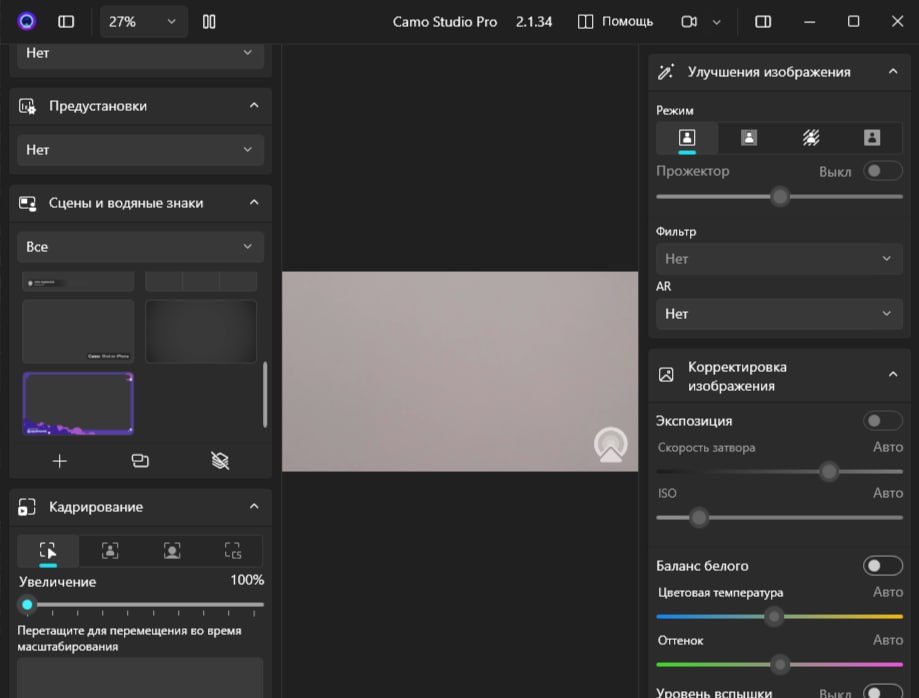Select the fourth portrait mode icon
919x698 pixels.
click(872, 138)
